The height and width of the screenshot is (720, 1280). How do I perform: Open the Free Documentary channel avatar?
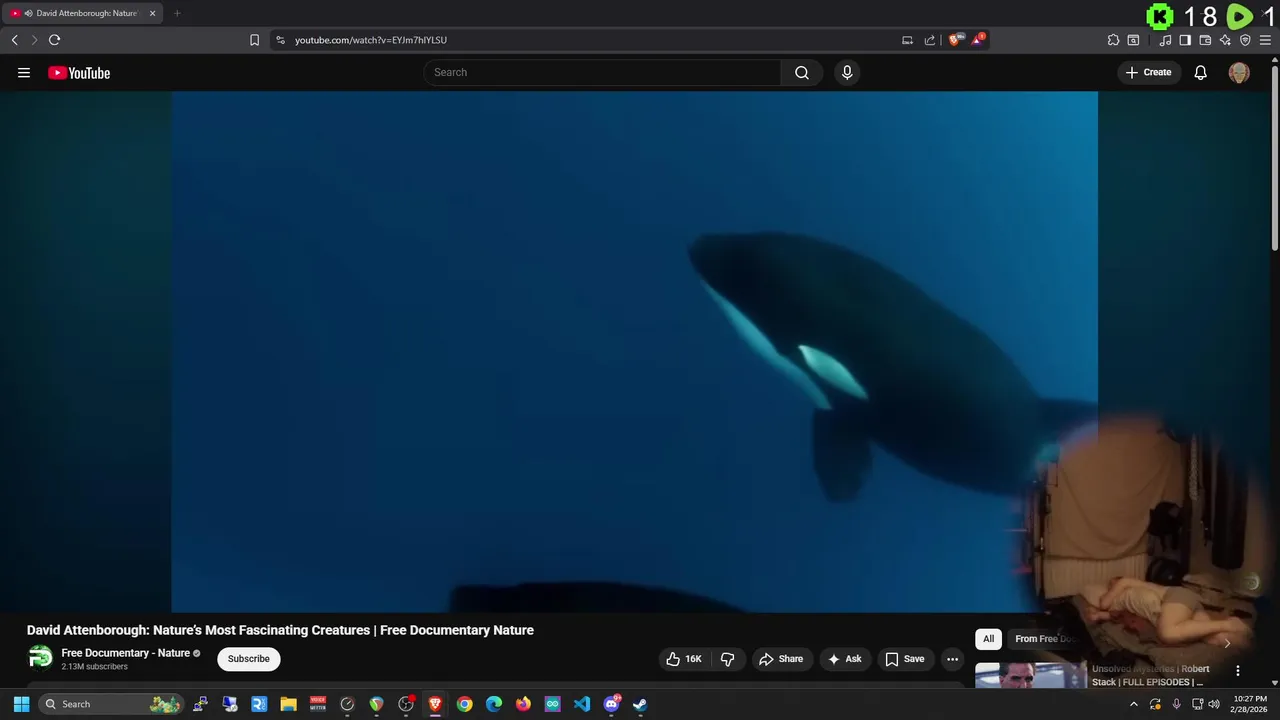tap(40, 657)
